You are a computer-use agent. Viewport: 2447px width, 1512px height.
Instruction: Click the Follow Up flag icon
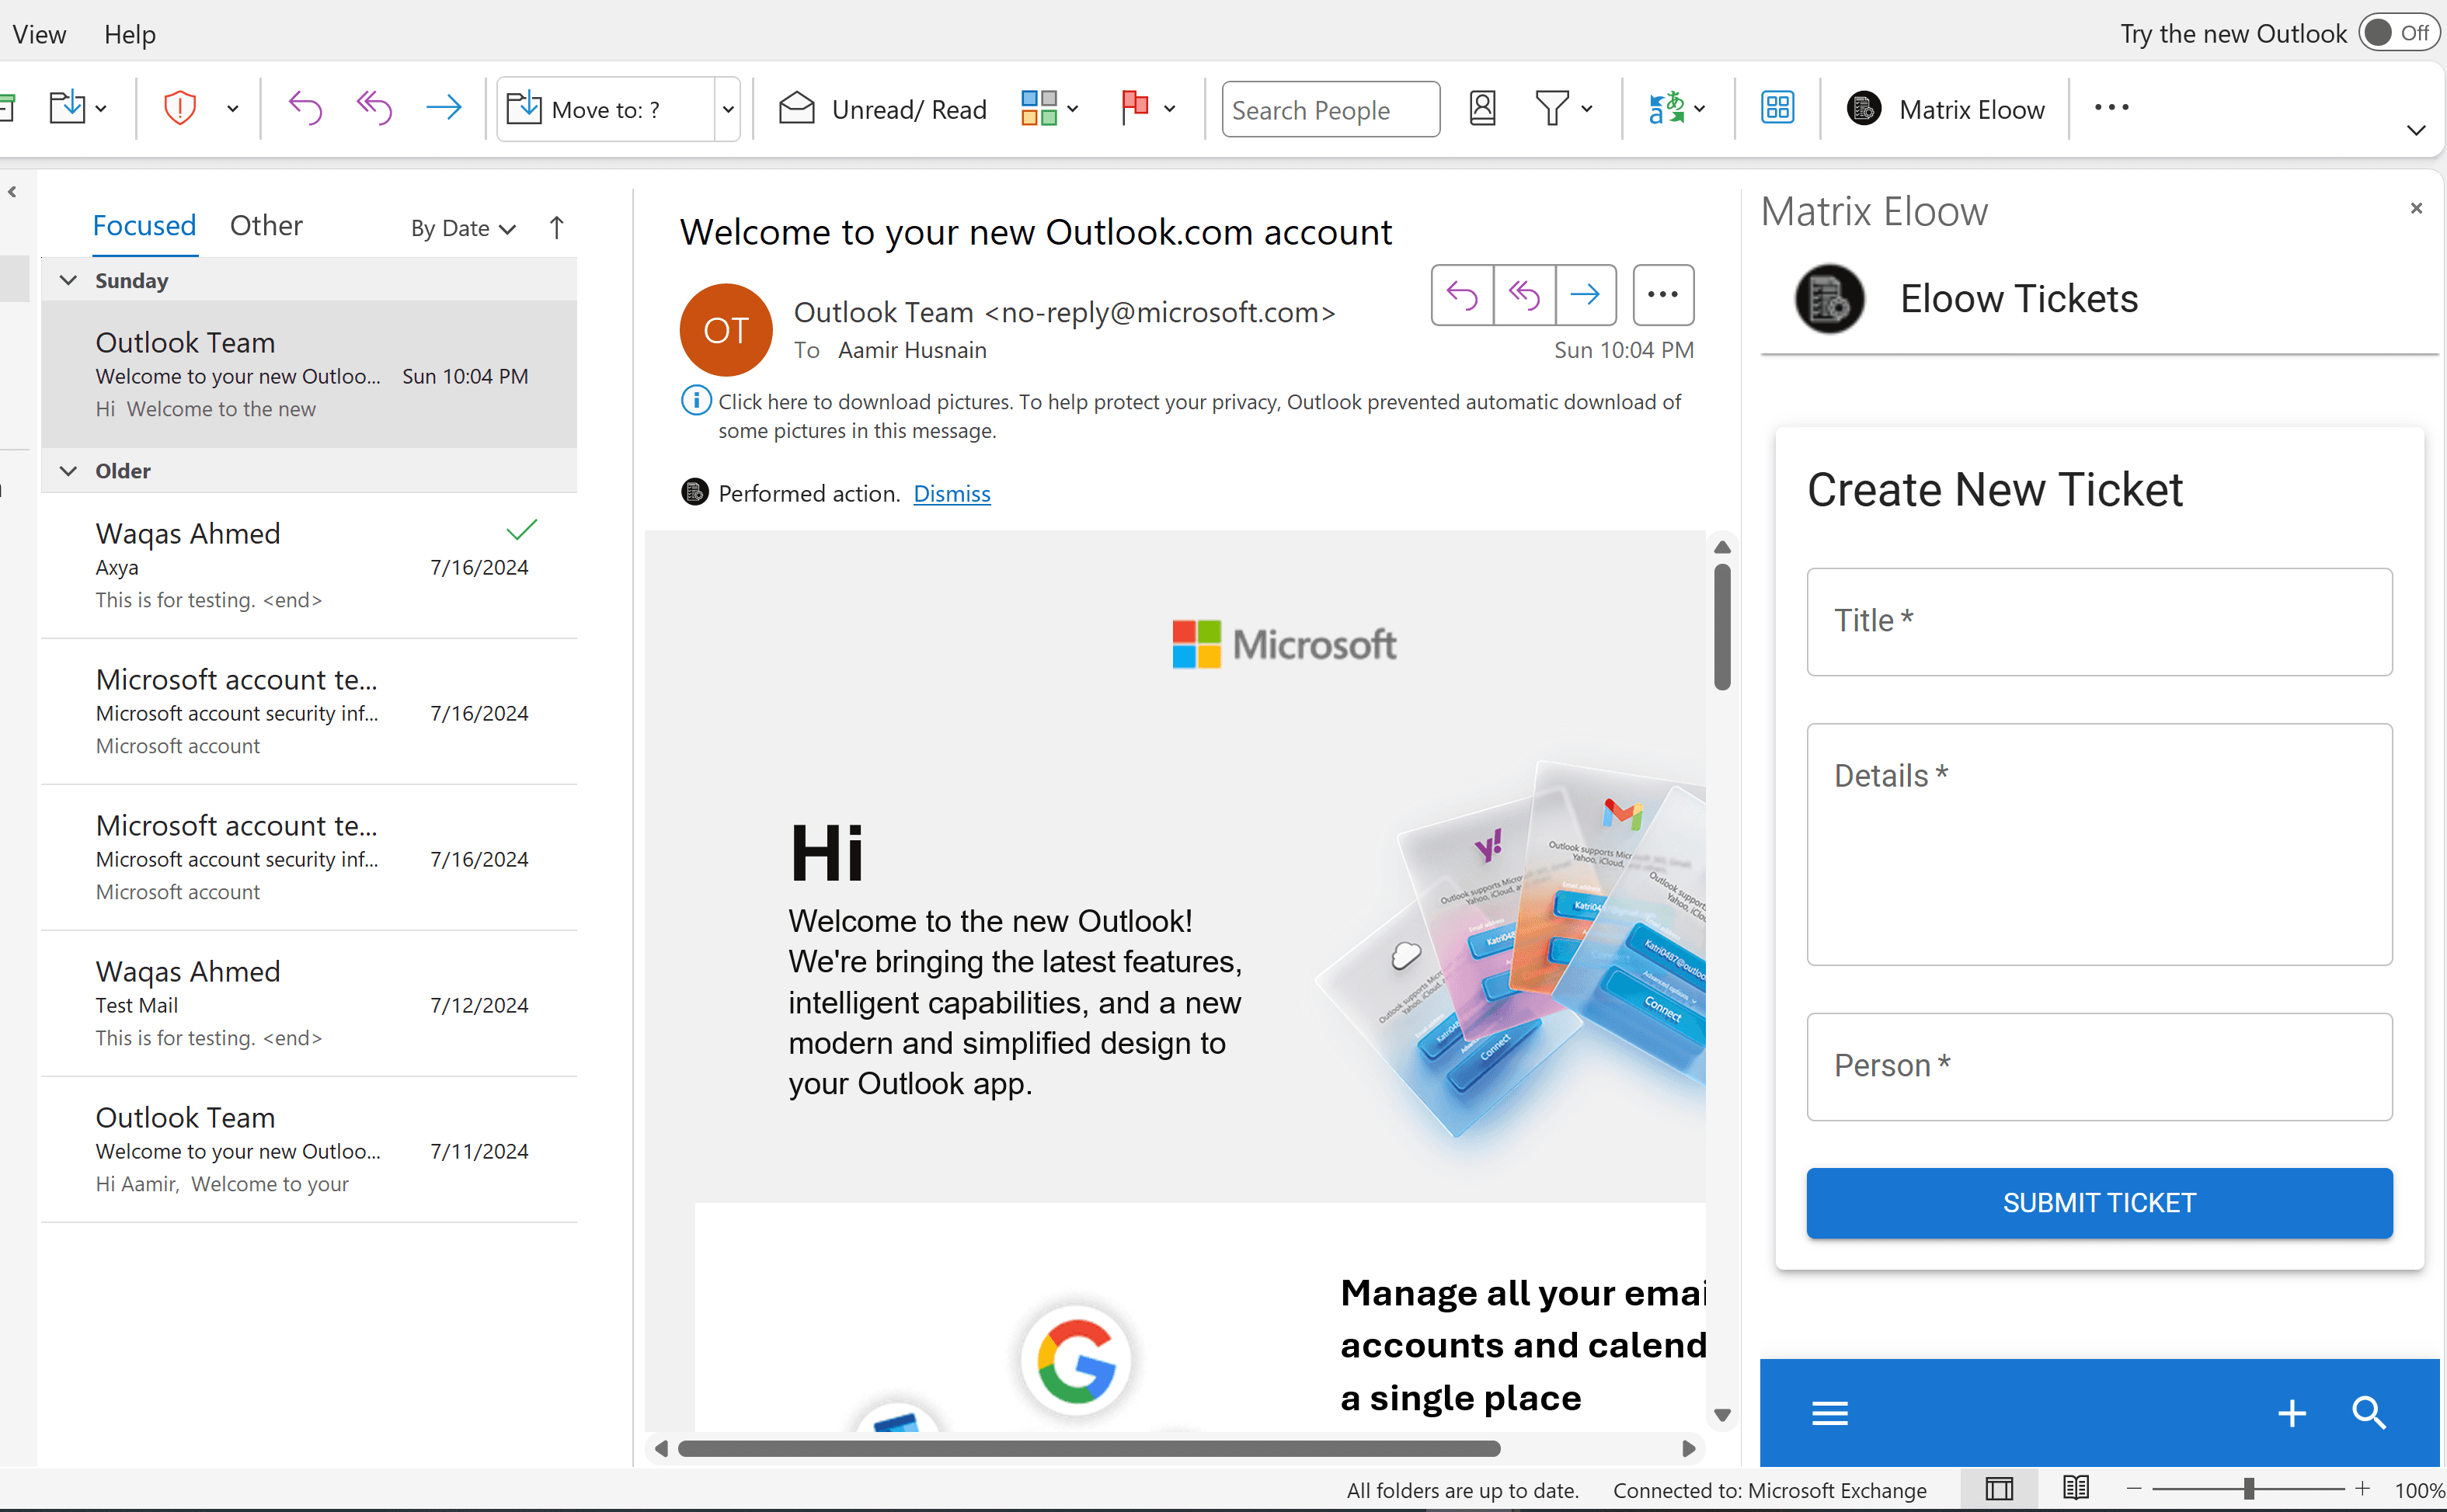(1134, 108)
